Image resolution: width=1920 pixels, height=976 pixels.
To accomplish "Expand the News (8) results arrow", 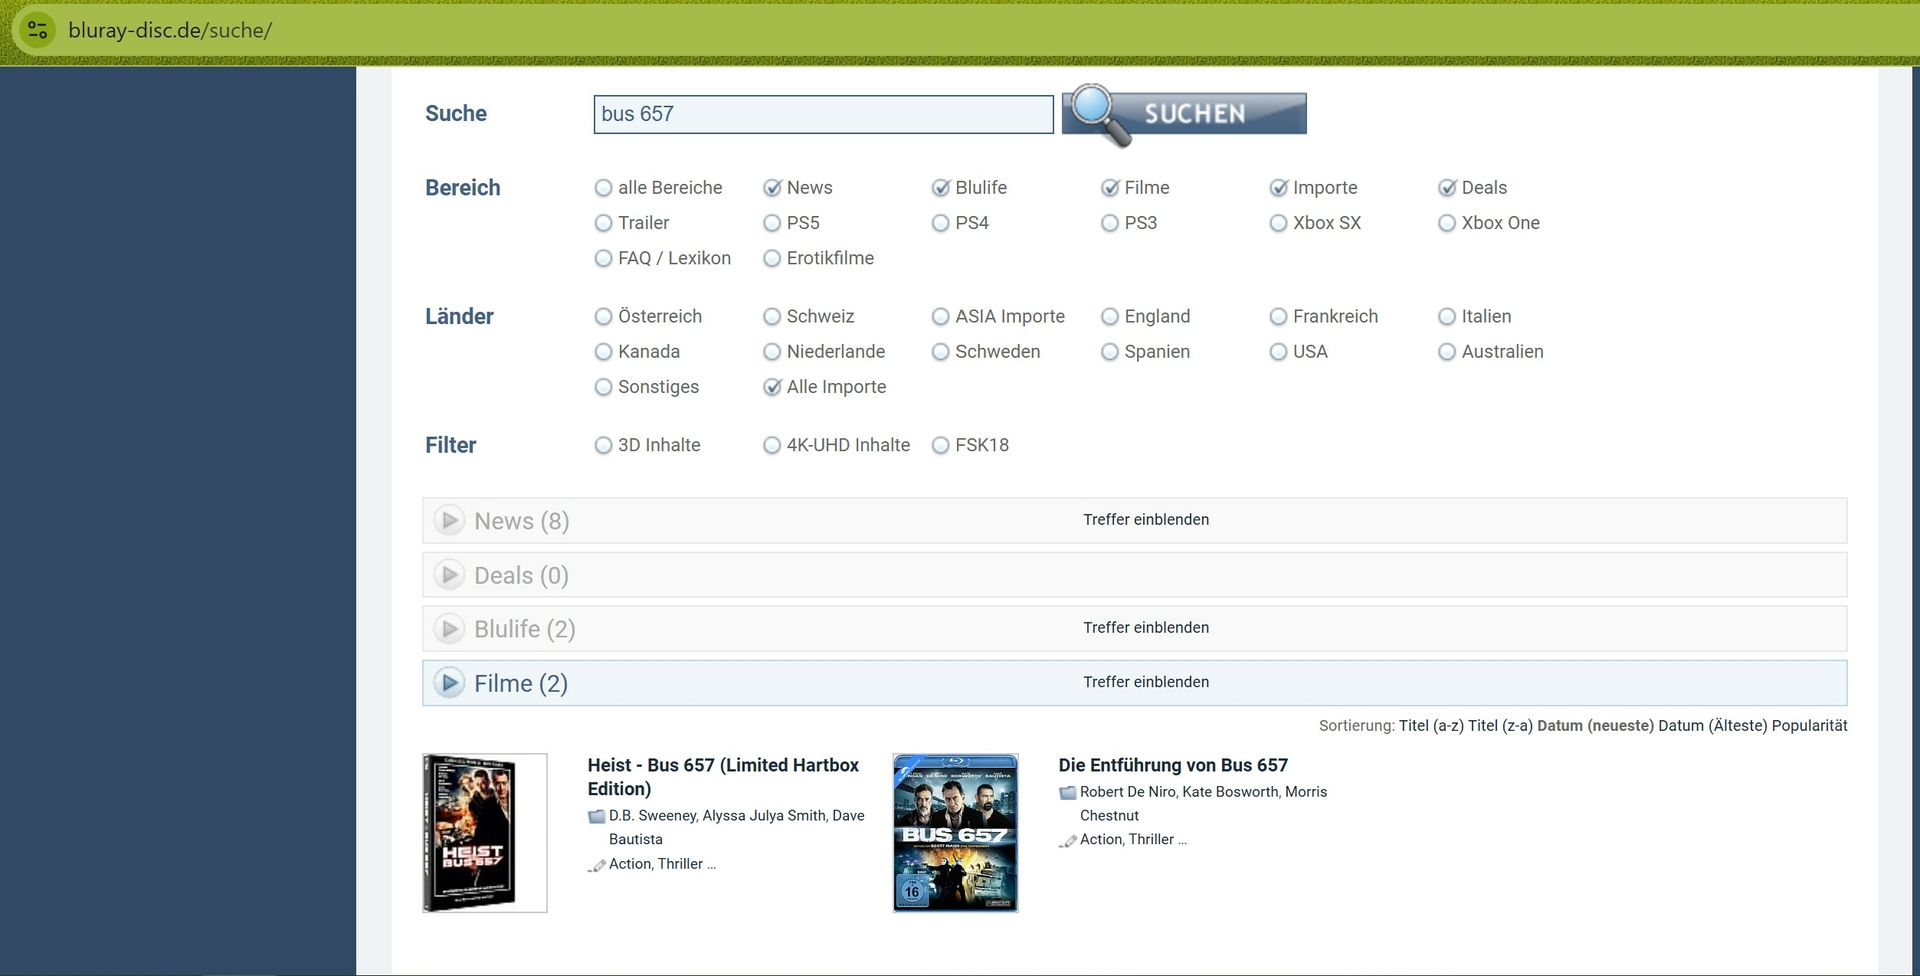I will coord(449,521).
